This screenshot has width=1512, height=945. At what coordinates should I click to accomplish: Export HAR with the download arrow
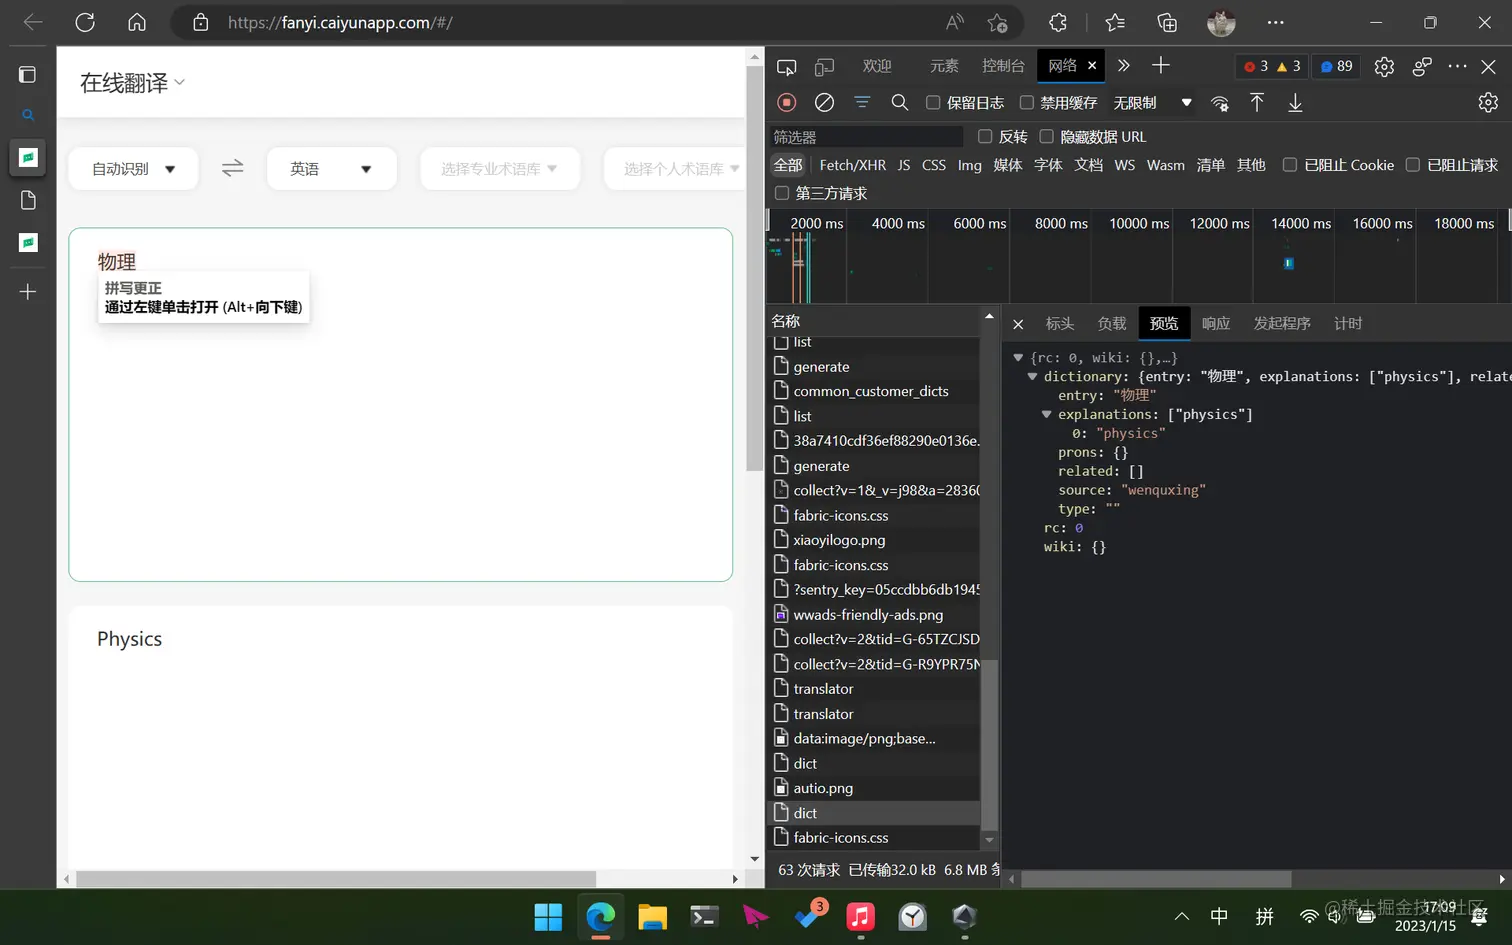tap(1295, 102)
